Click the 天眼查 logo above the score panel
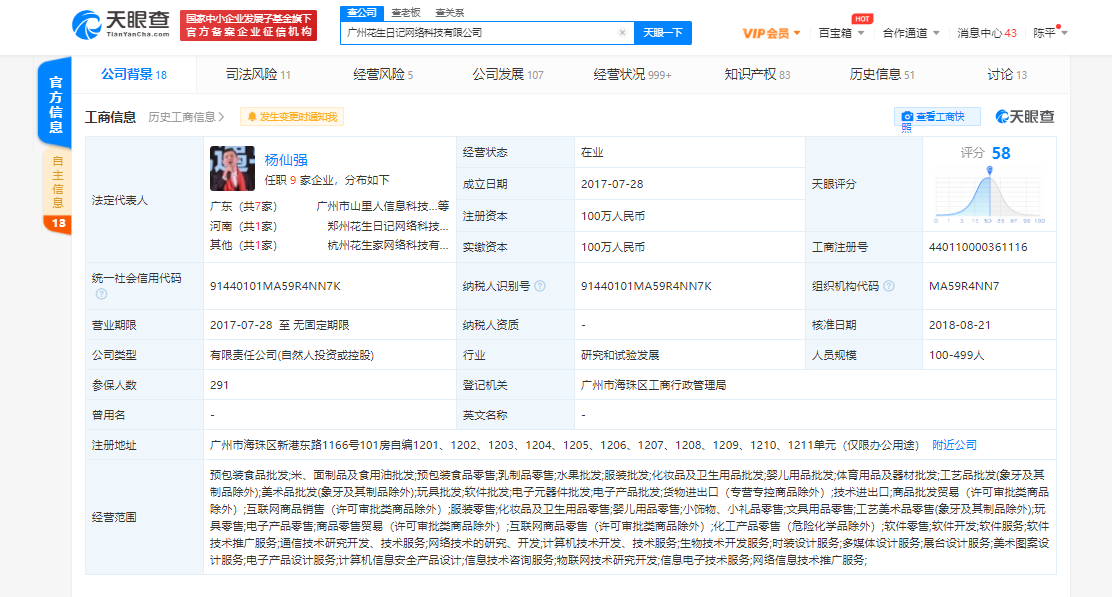The height and width of the screenshot is (597, 1112). (1025, 117)
